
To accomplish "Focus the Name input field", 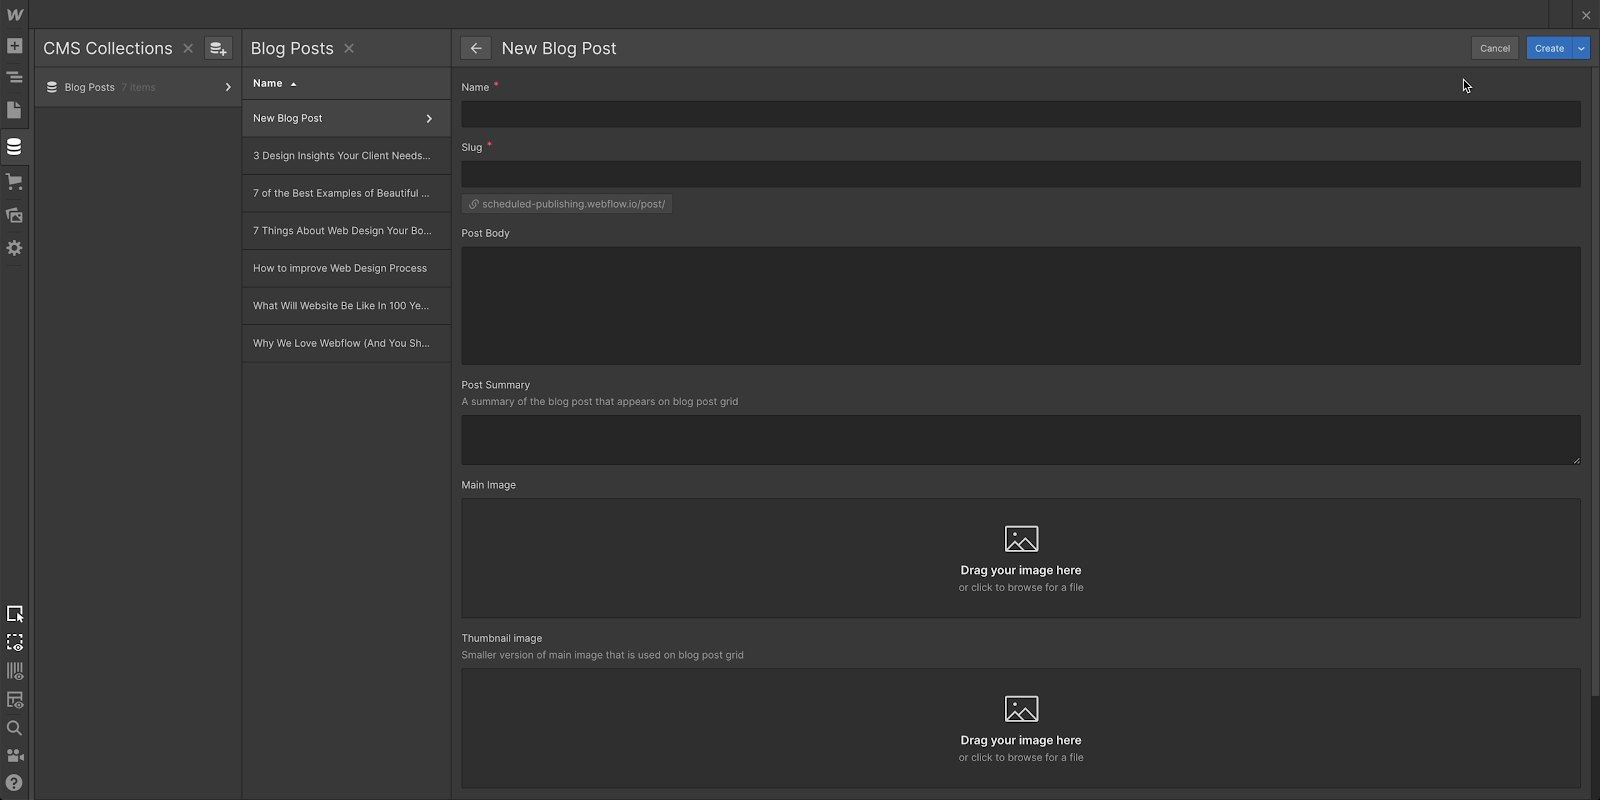I will pos(1021,114).
